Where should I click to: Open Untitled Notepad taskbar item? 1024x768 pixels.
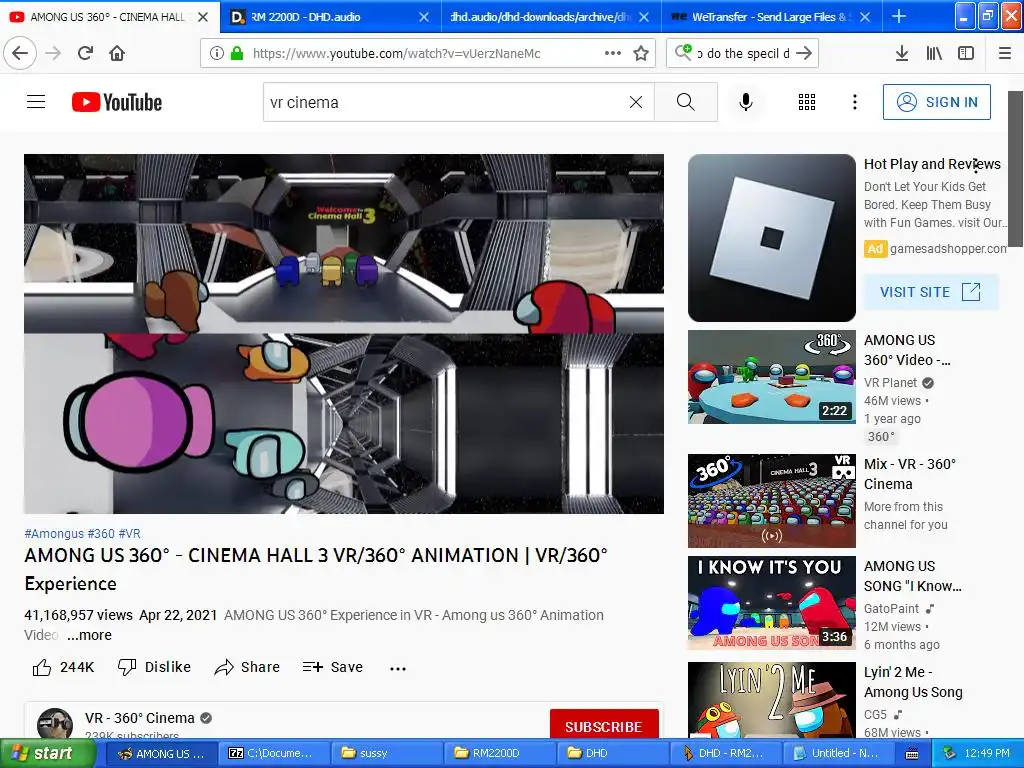point(837,754)
